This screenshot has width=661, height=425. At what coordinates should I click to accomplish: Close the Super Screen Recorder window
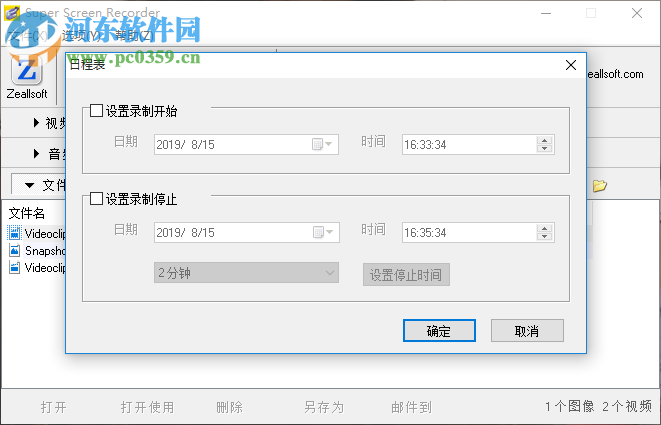point(637,13)
